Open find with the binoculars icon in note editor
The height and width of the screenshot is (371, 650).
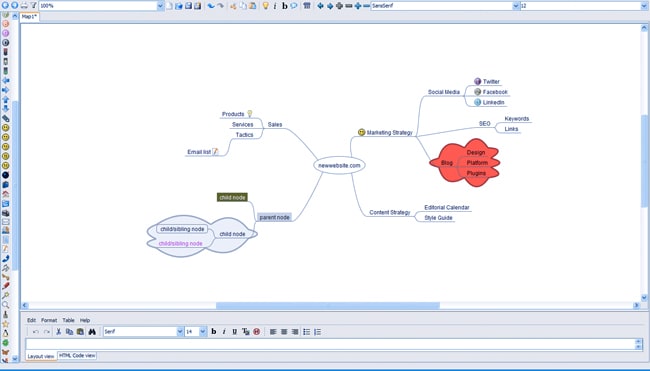tap(92, 332)
